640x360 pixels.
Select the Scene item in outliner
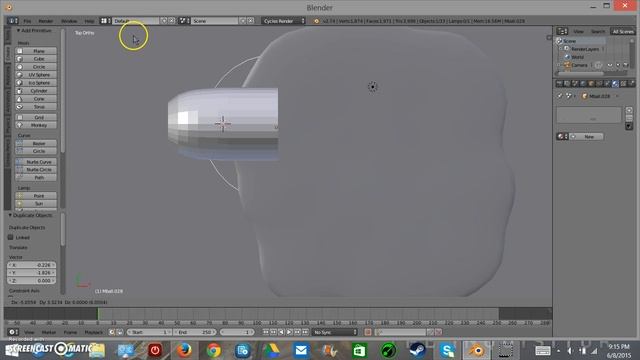pos(569,41)
